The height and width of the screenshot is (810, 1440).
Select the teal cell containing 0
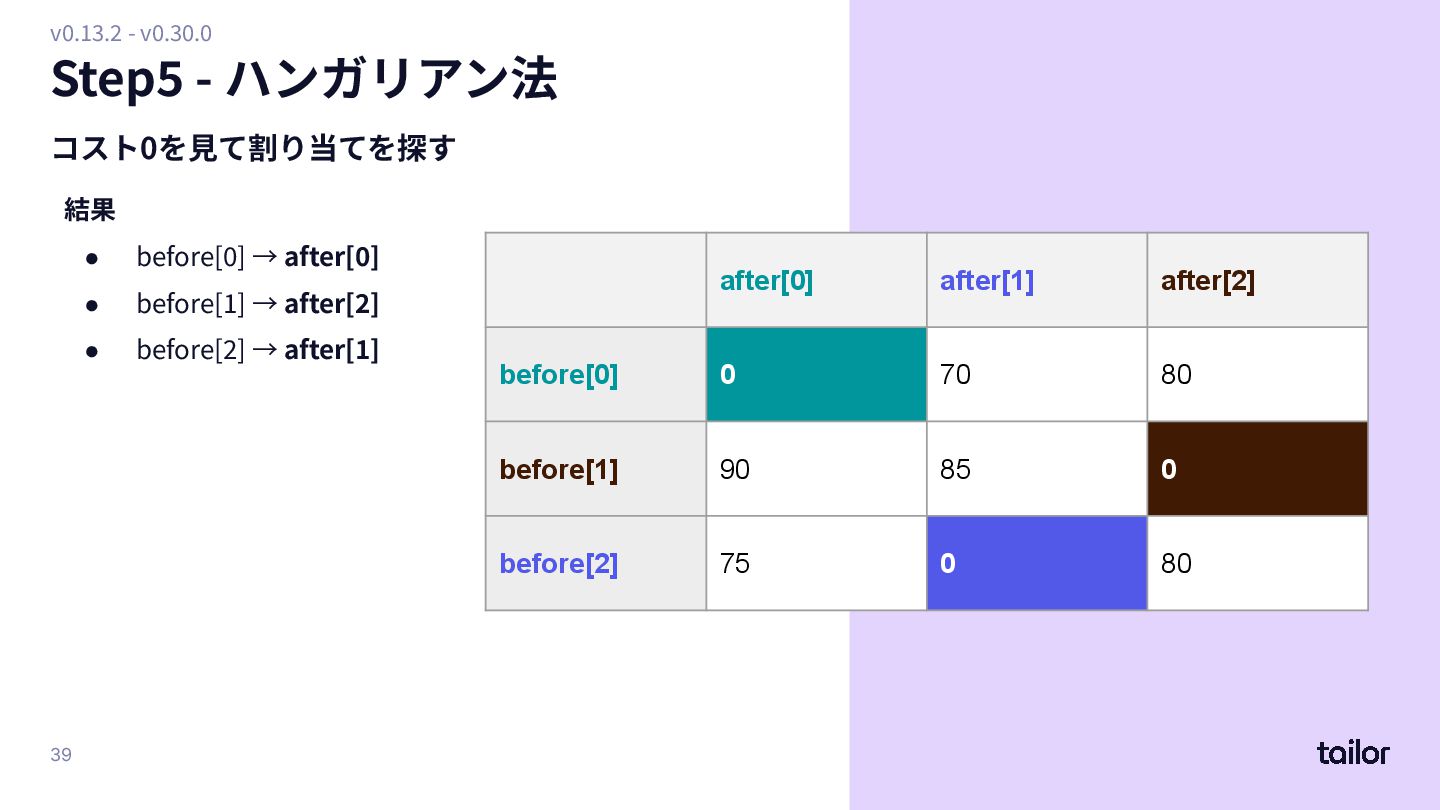click(x=816, y=374)
